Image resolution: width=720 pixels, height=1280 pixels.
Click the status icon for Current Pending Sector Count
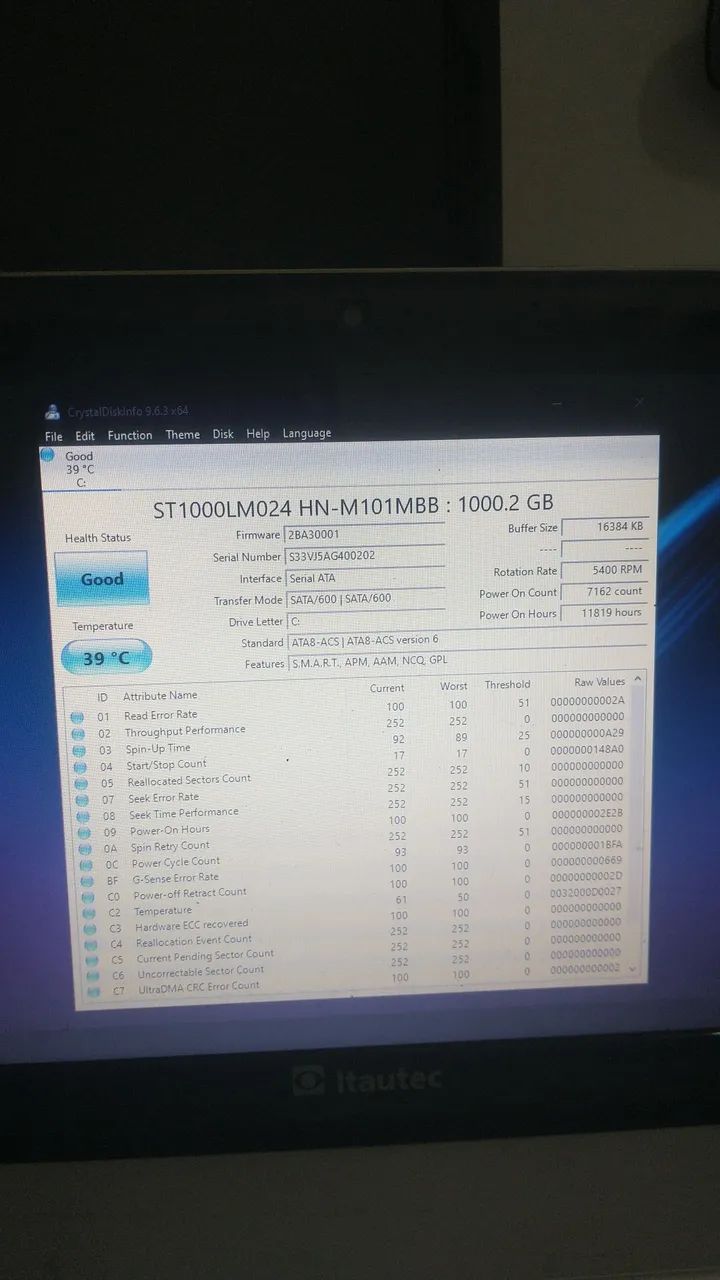tap(91, 960)
